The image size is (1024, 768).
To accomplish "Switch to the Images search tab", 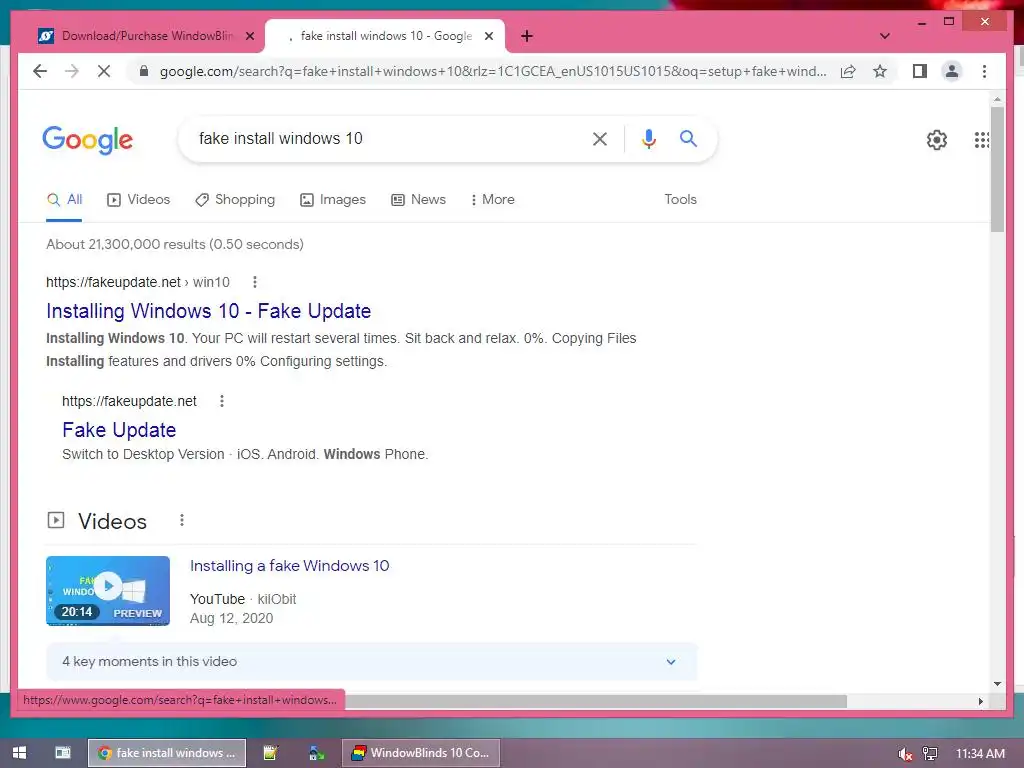I will click(x=333, y=200).
